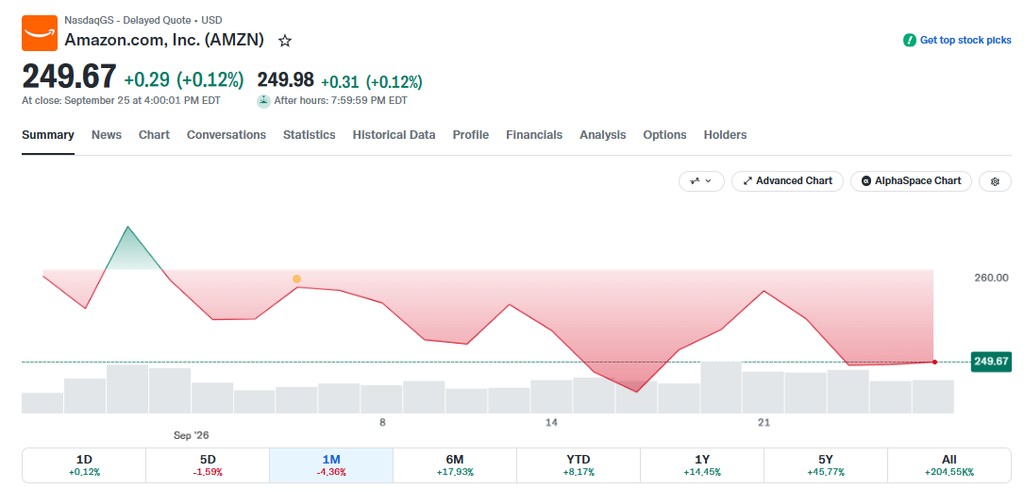The width and height of the screenshot is (1024, 491).
Task: Open the Advanced Chart
Action: click(788, 182)
